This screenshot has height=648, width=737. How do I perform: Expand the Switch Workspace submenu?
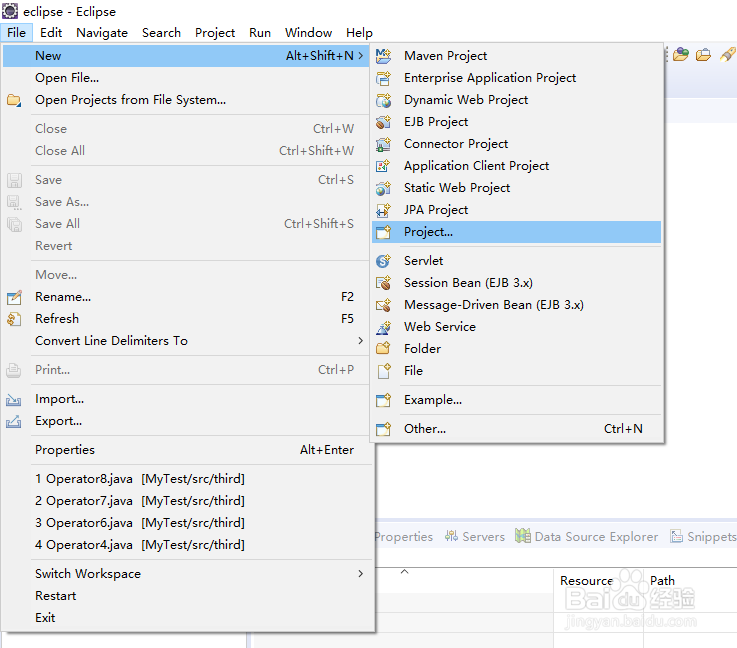point(361,573)
